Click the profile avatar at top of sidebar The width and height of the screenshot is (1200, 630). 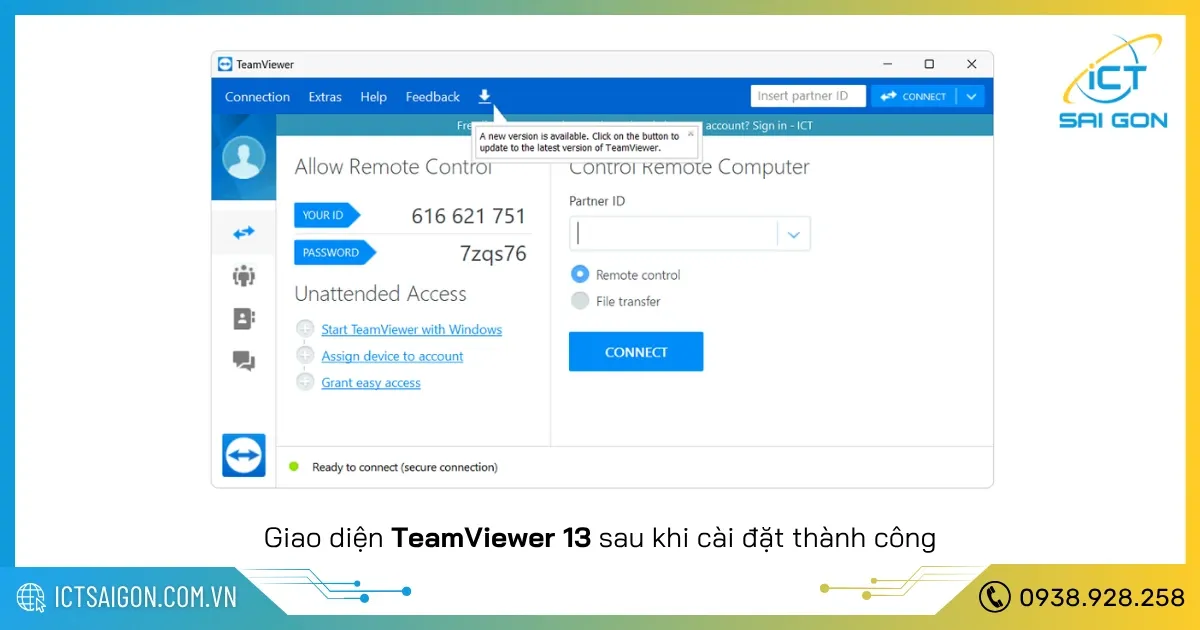click(243, 157)
